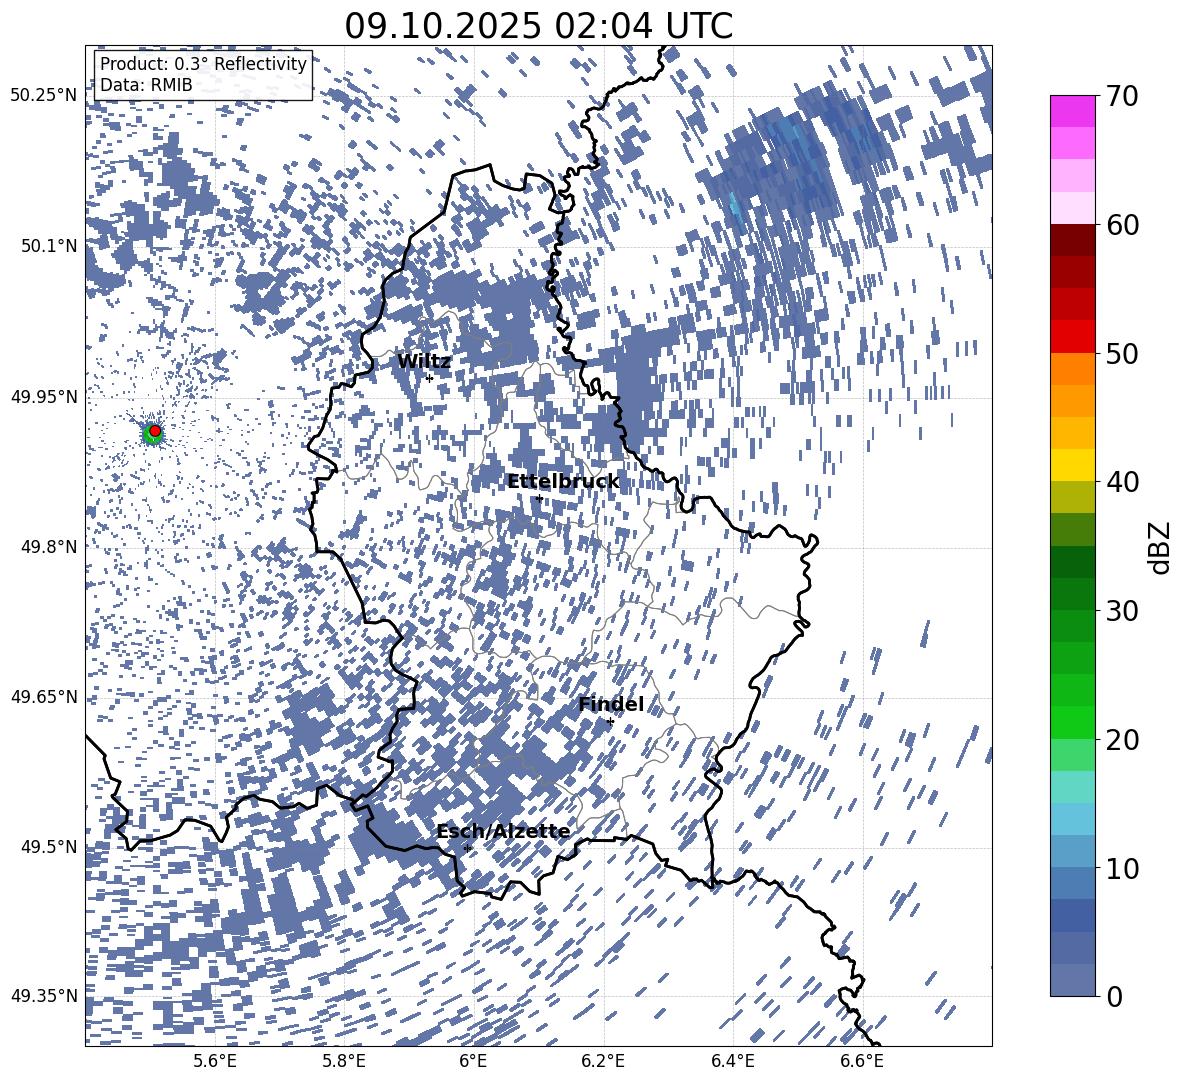Click the 50.25°N latitude tick label
The height and width of the screenshot is (1081, 1184).
(44, 95)
